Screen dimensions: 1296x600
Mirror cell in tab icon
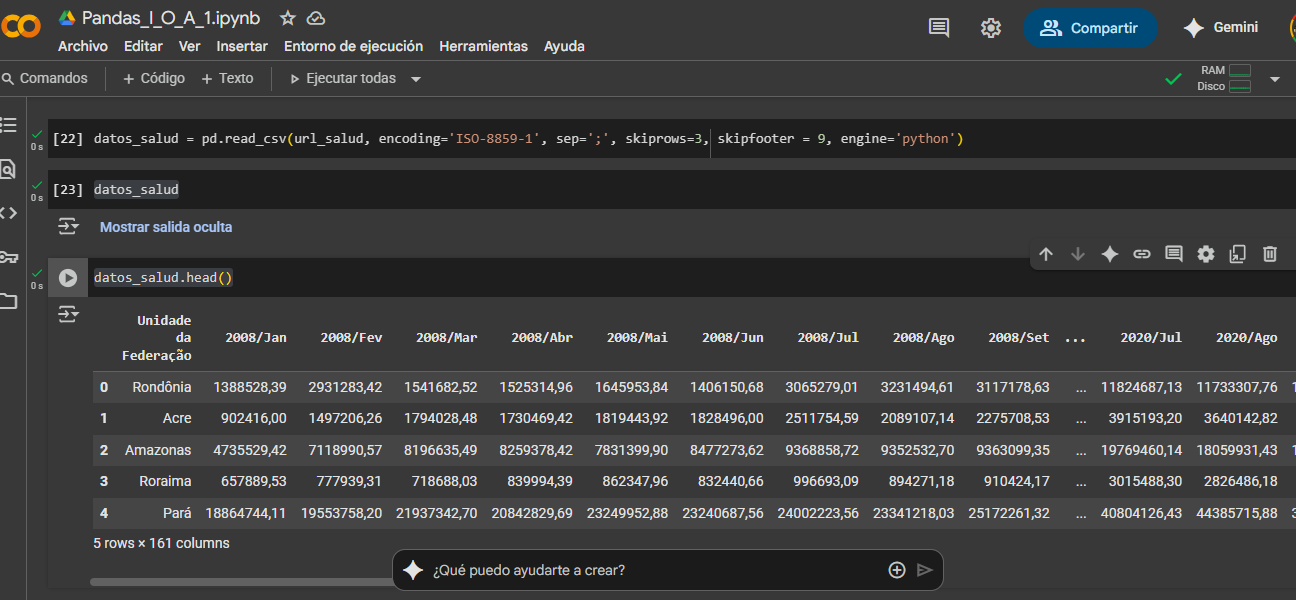(1238, 254)
